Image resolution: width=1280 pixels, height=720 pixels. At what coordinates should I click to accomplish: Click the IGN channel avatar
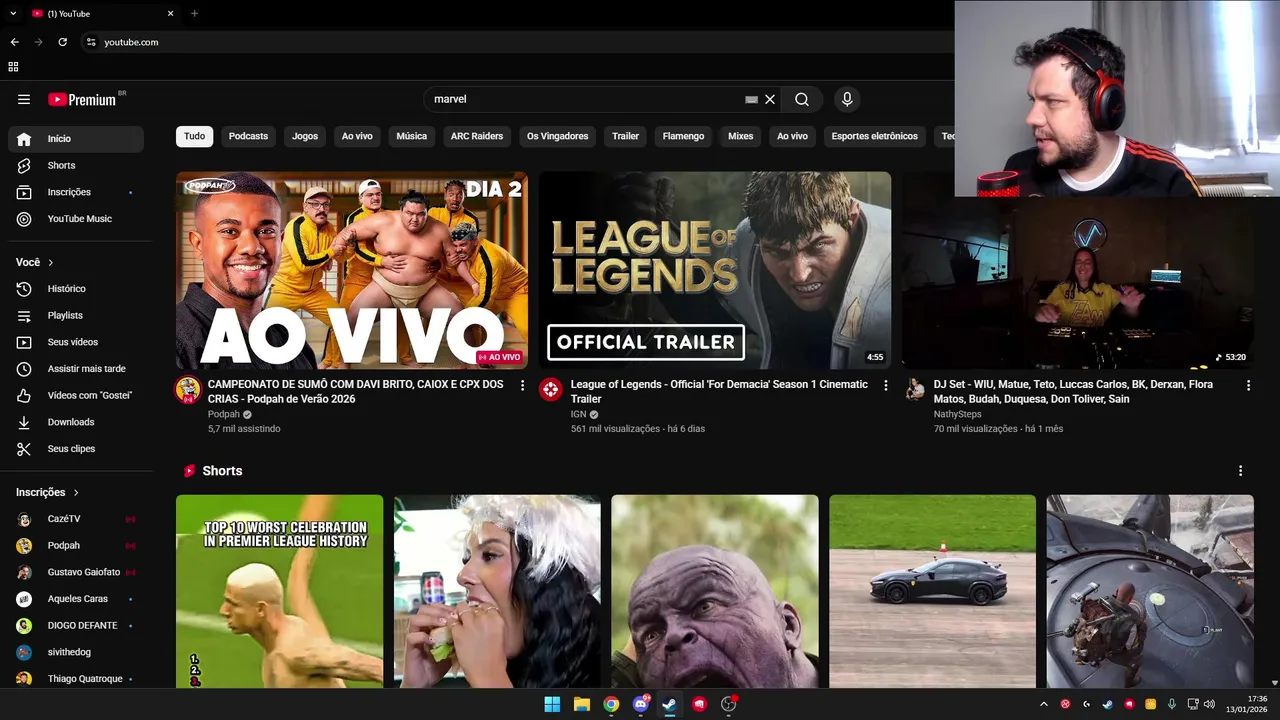tap(551, 390)
